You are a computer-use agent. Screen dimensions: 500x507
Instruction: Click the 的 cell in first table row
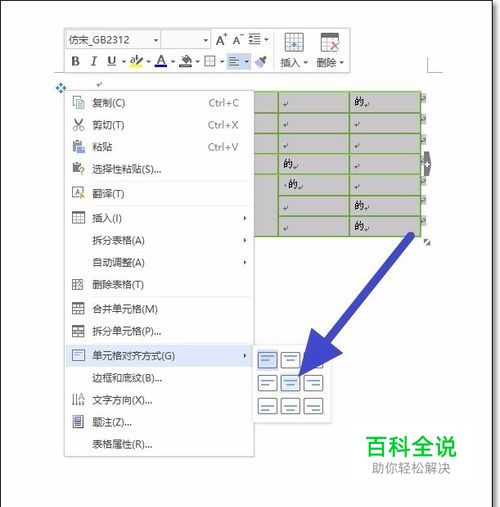385,102
